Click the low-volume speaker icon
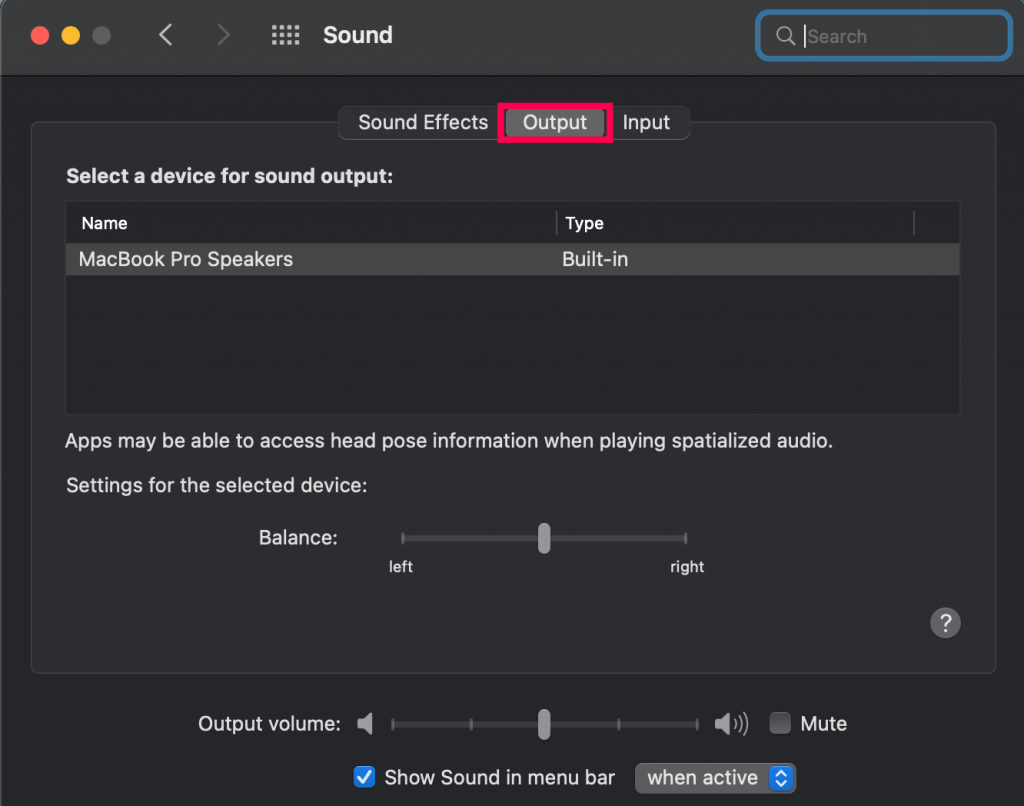Screen dimensions: 1024x806 coord(365,723)
